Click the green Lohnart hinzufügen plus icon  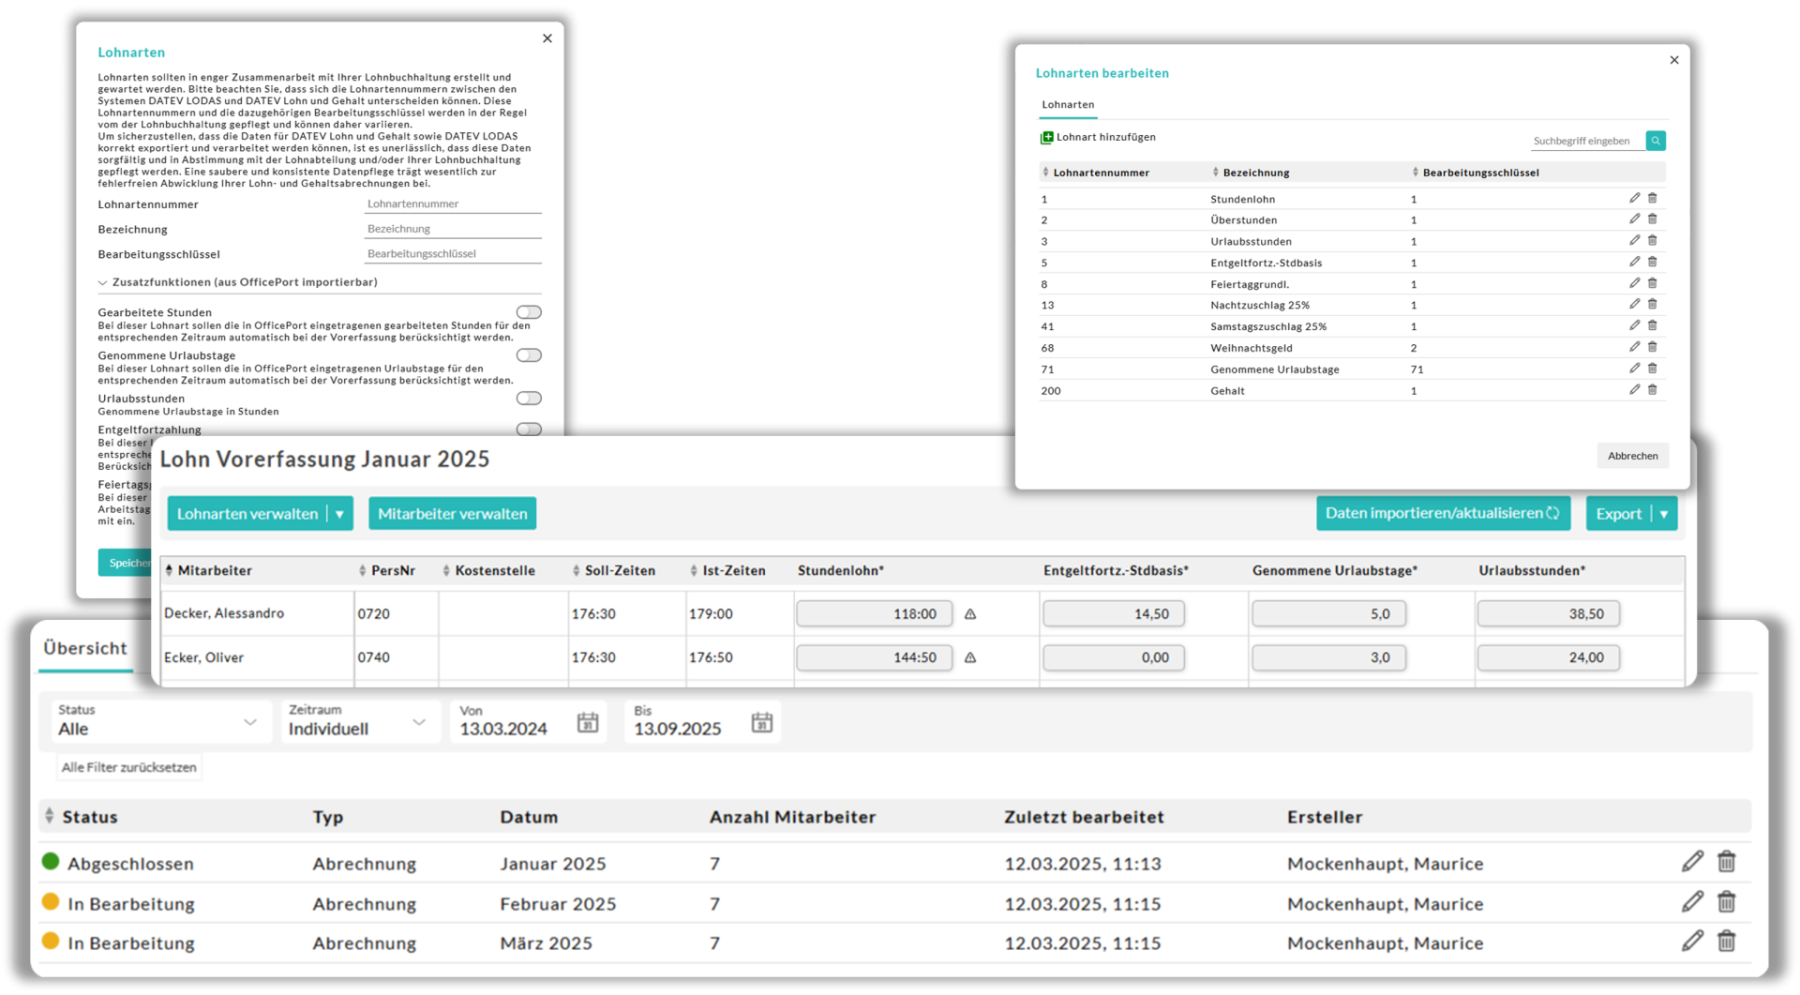point(1047,137)
